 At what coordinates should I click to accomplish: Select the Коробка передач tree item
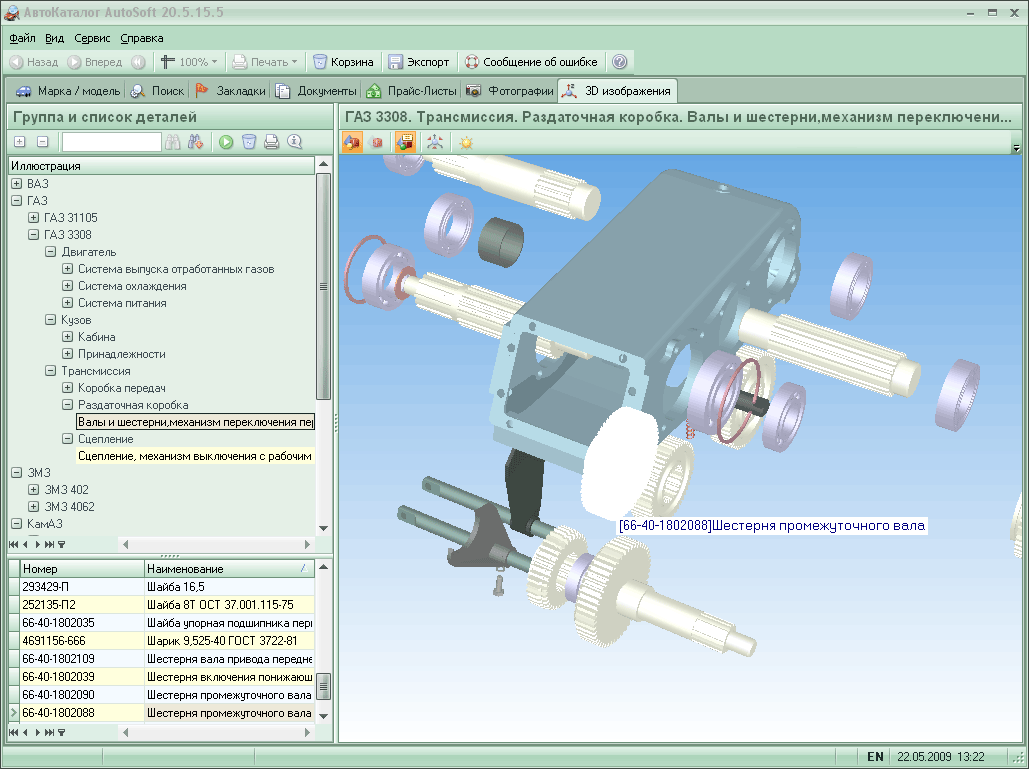121,388
